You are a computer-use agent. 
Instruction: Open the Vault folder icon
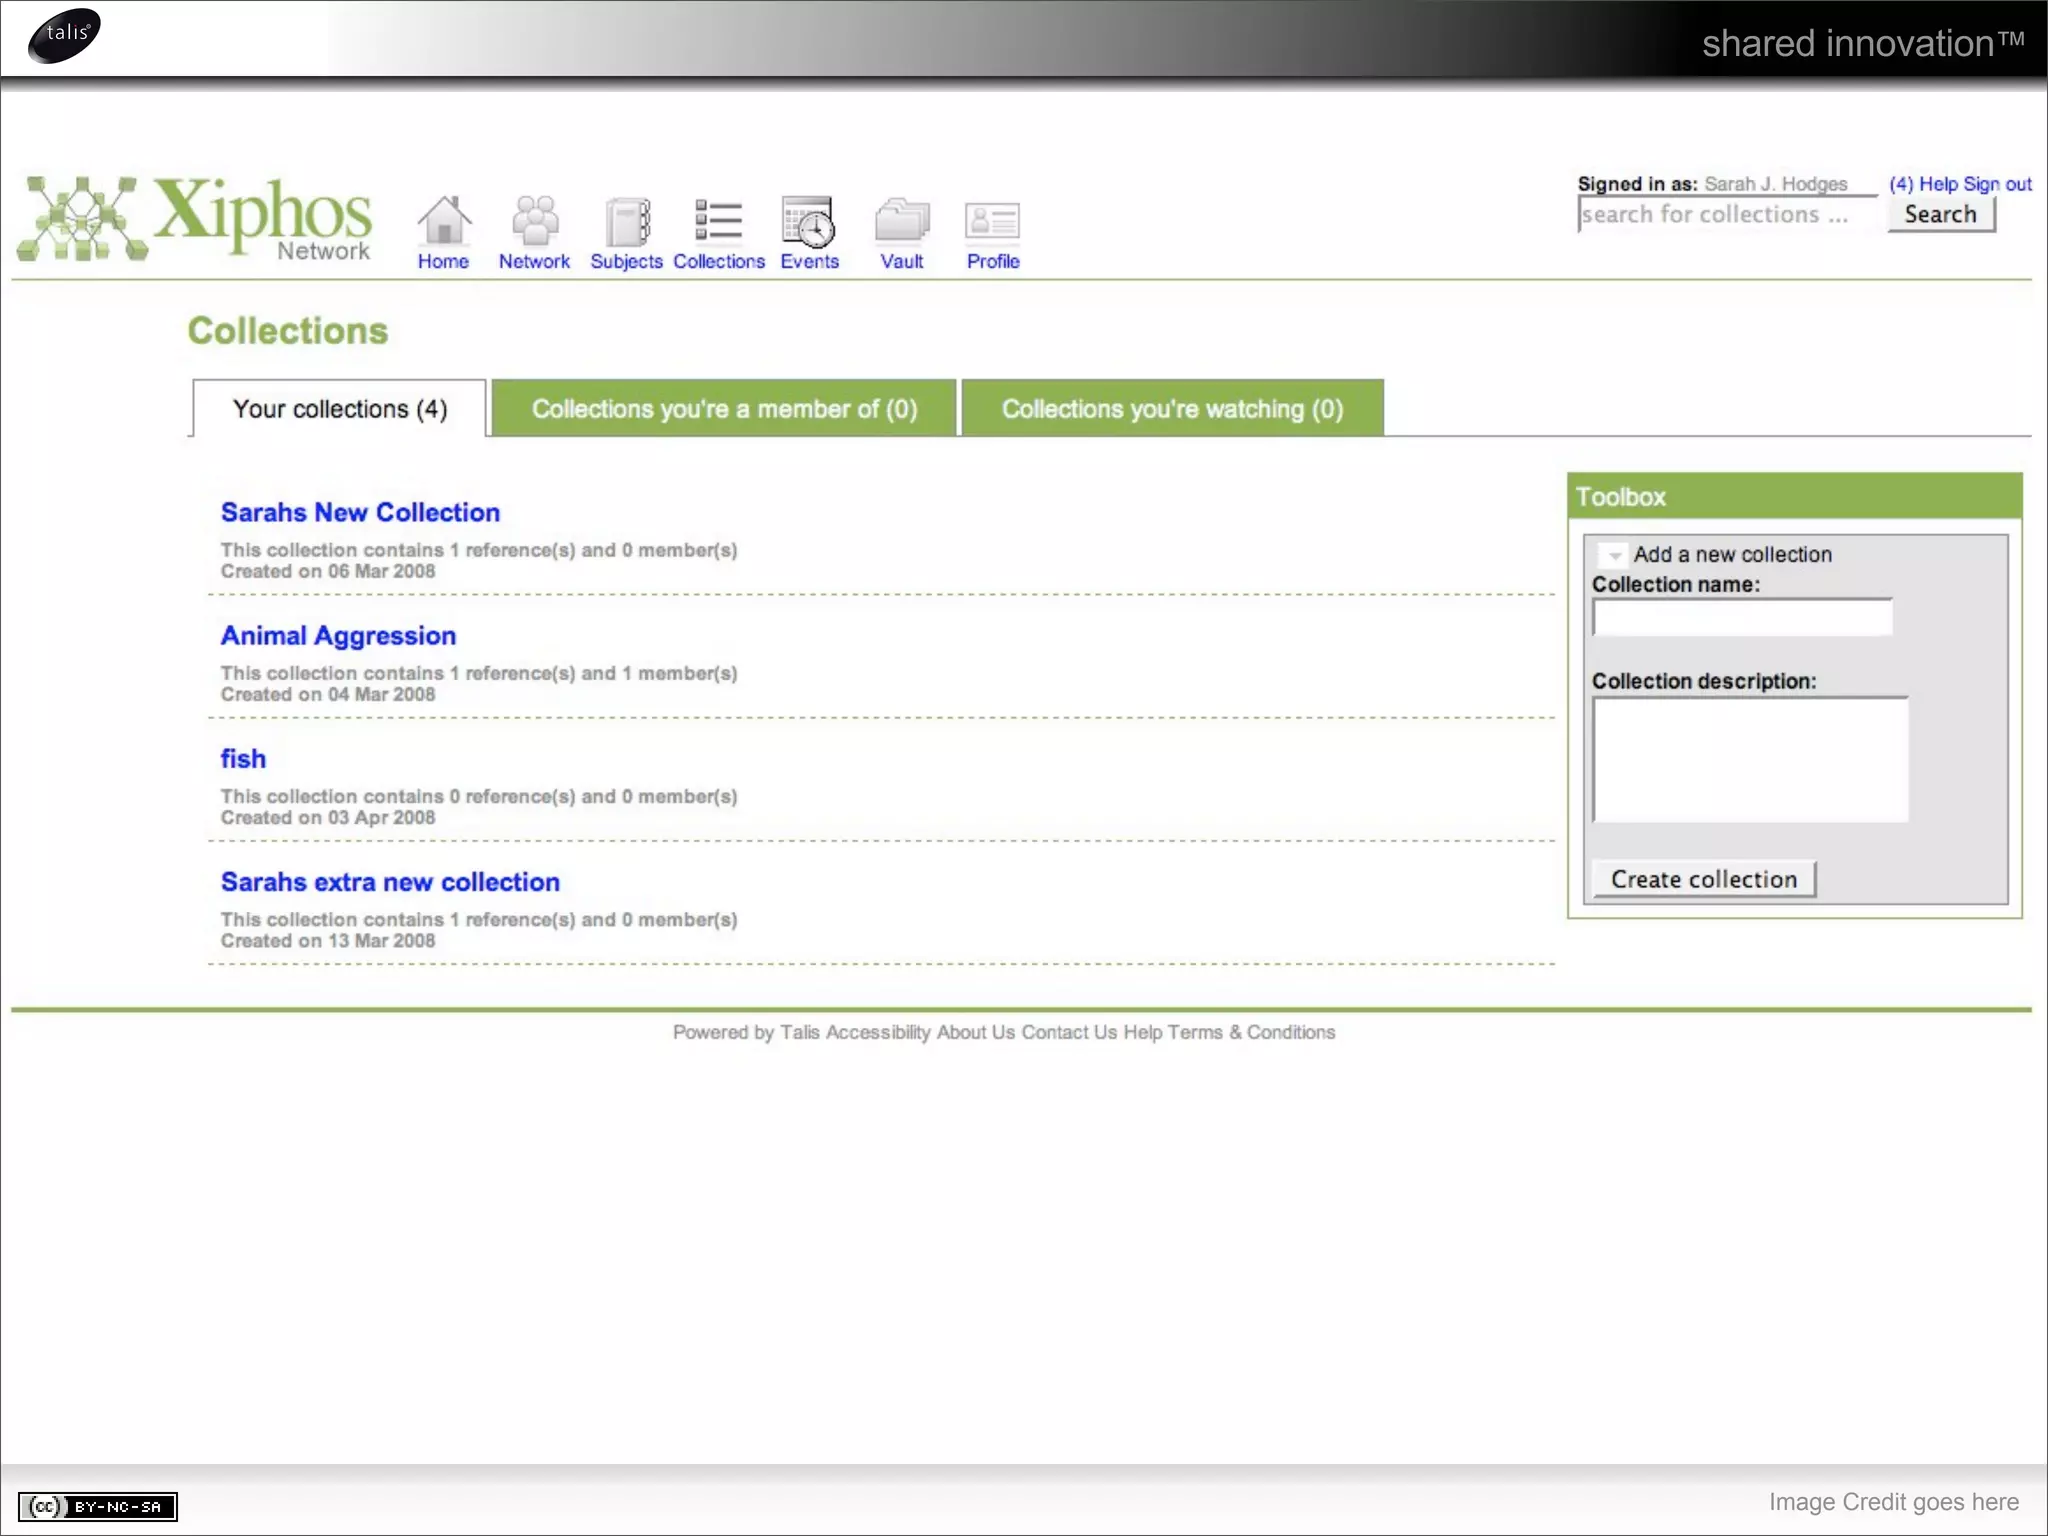(x=902, y=220)
